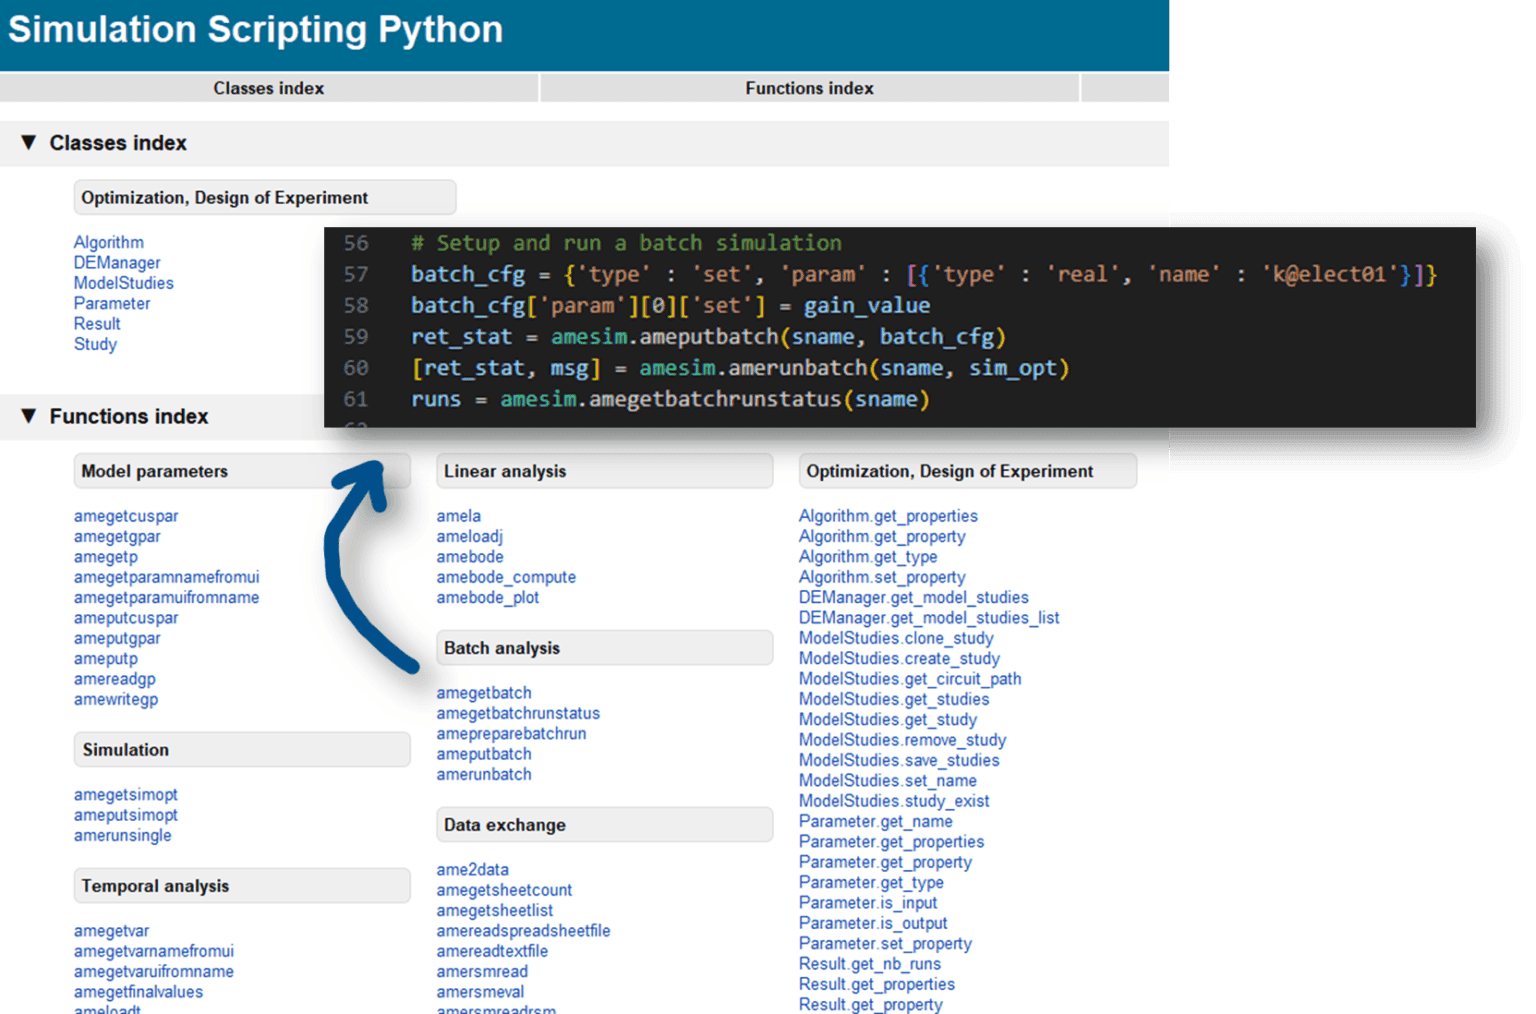Open the amegetcuspar function reference

(125, 516)
